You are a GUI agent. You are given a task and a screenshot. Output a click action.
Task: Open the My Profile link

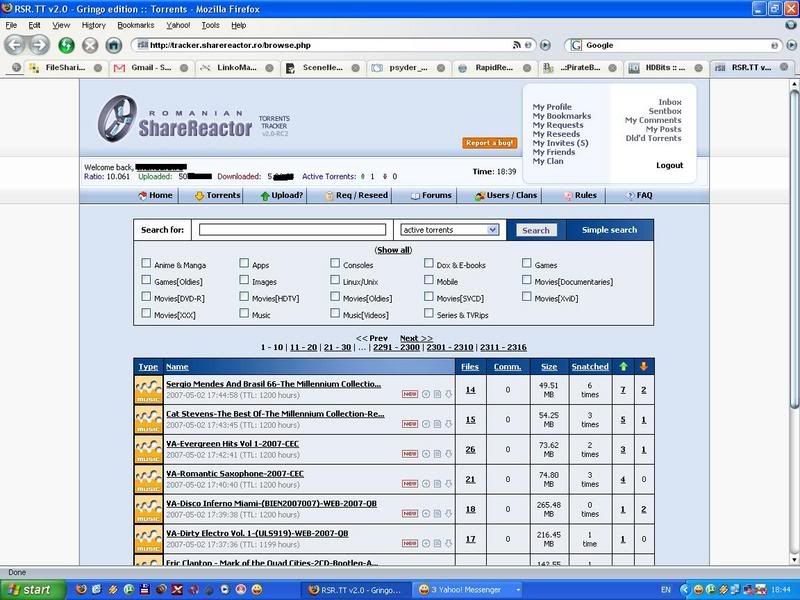click(552, 107)
